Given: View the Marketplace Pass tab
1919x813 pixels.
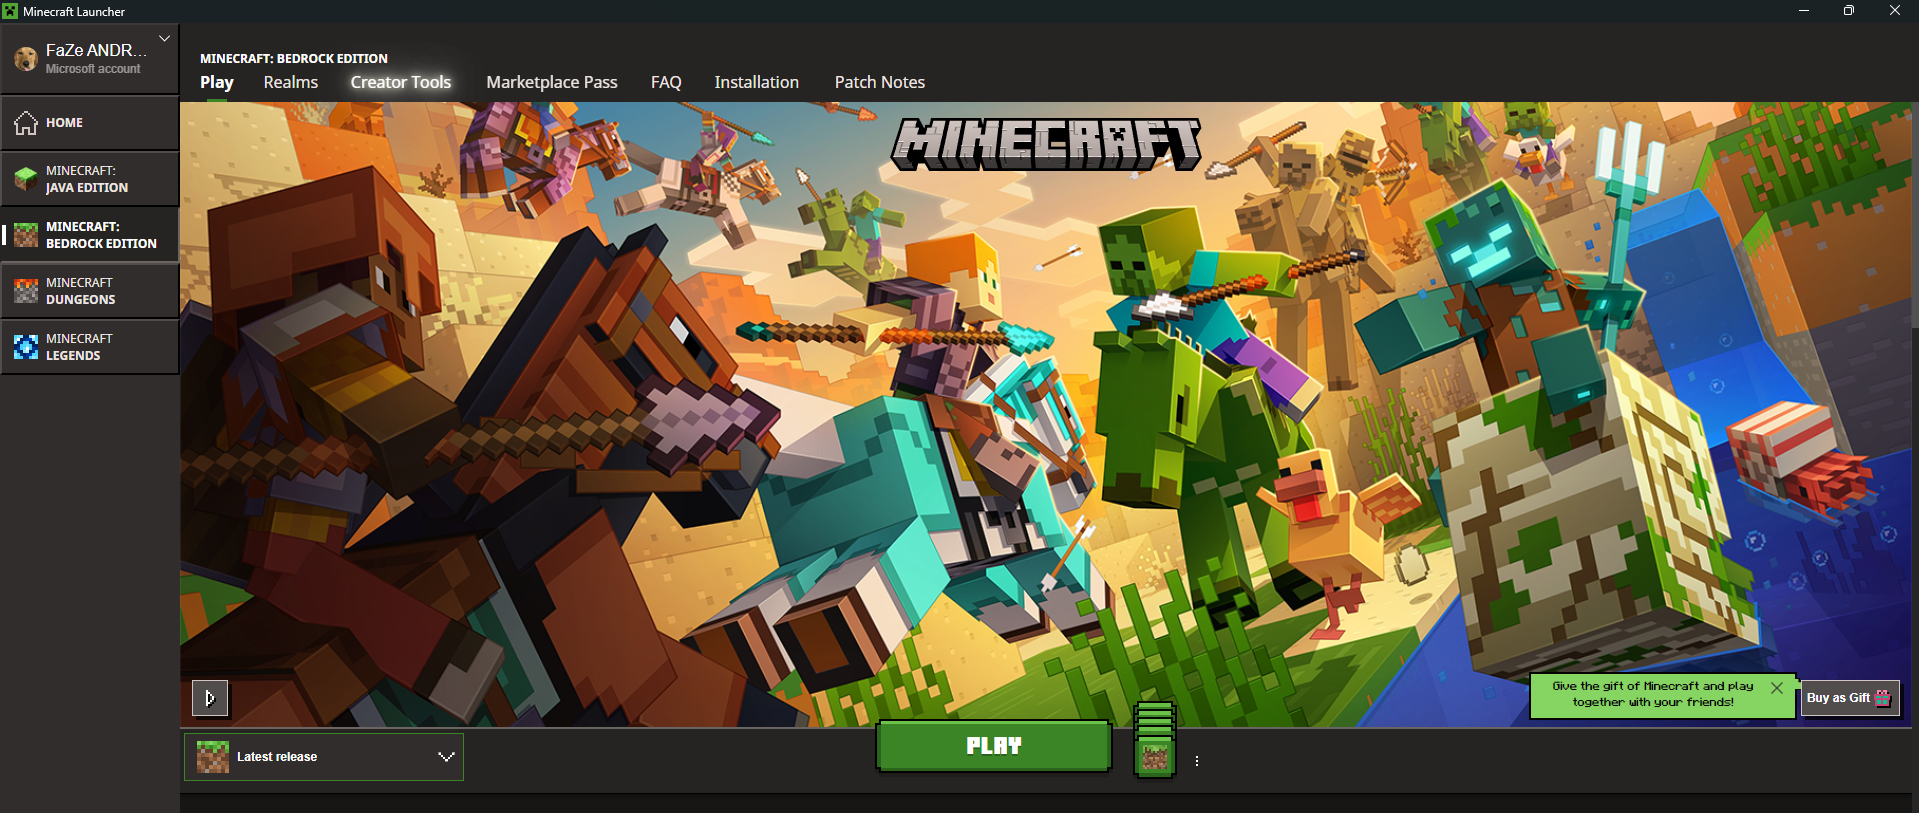Looking at the screenshot, I should pos(552,82).
